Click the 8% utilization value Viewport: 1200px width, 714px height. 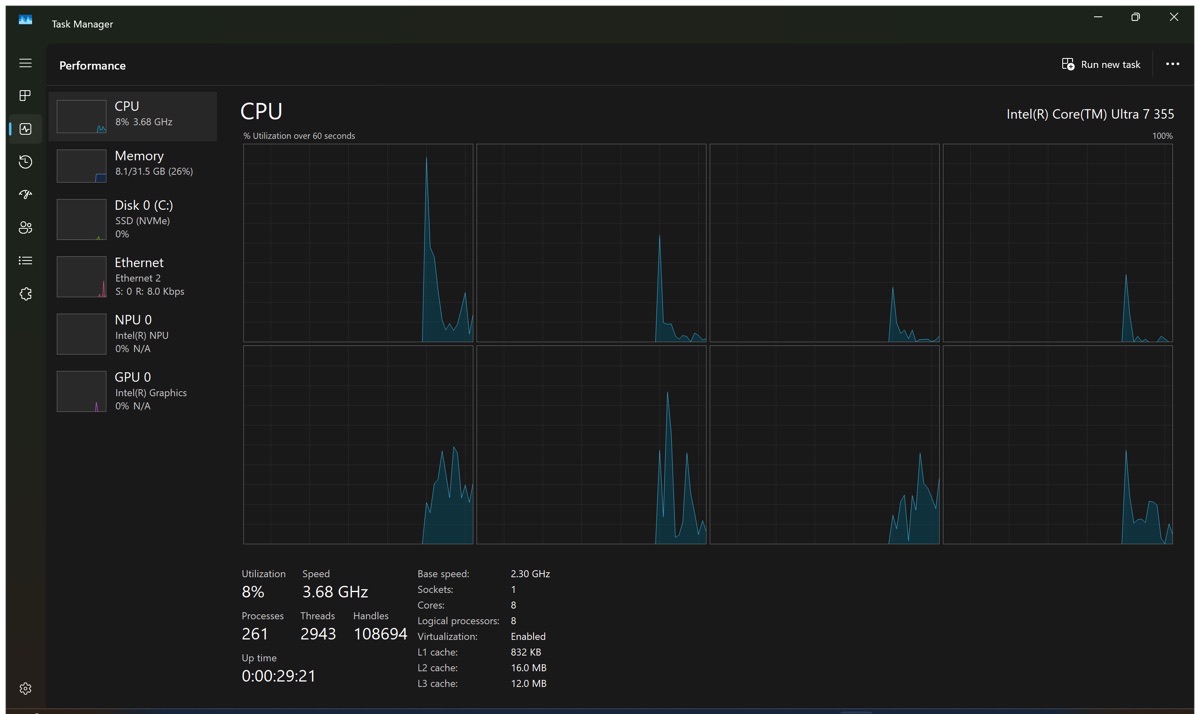click(x=253, y=592)
